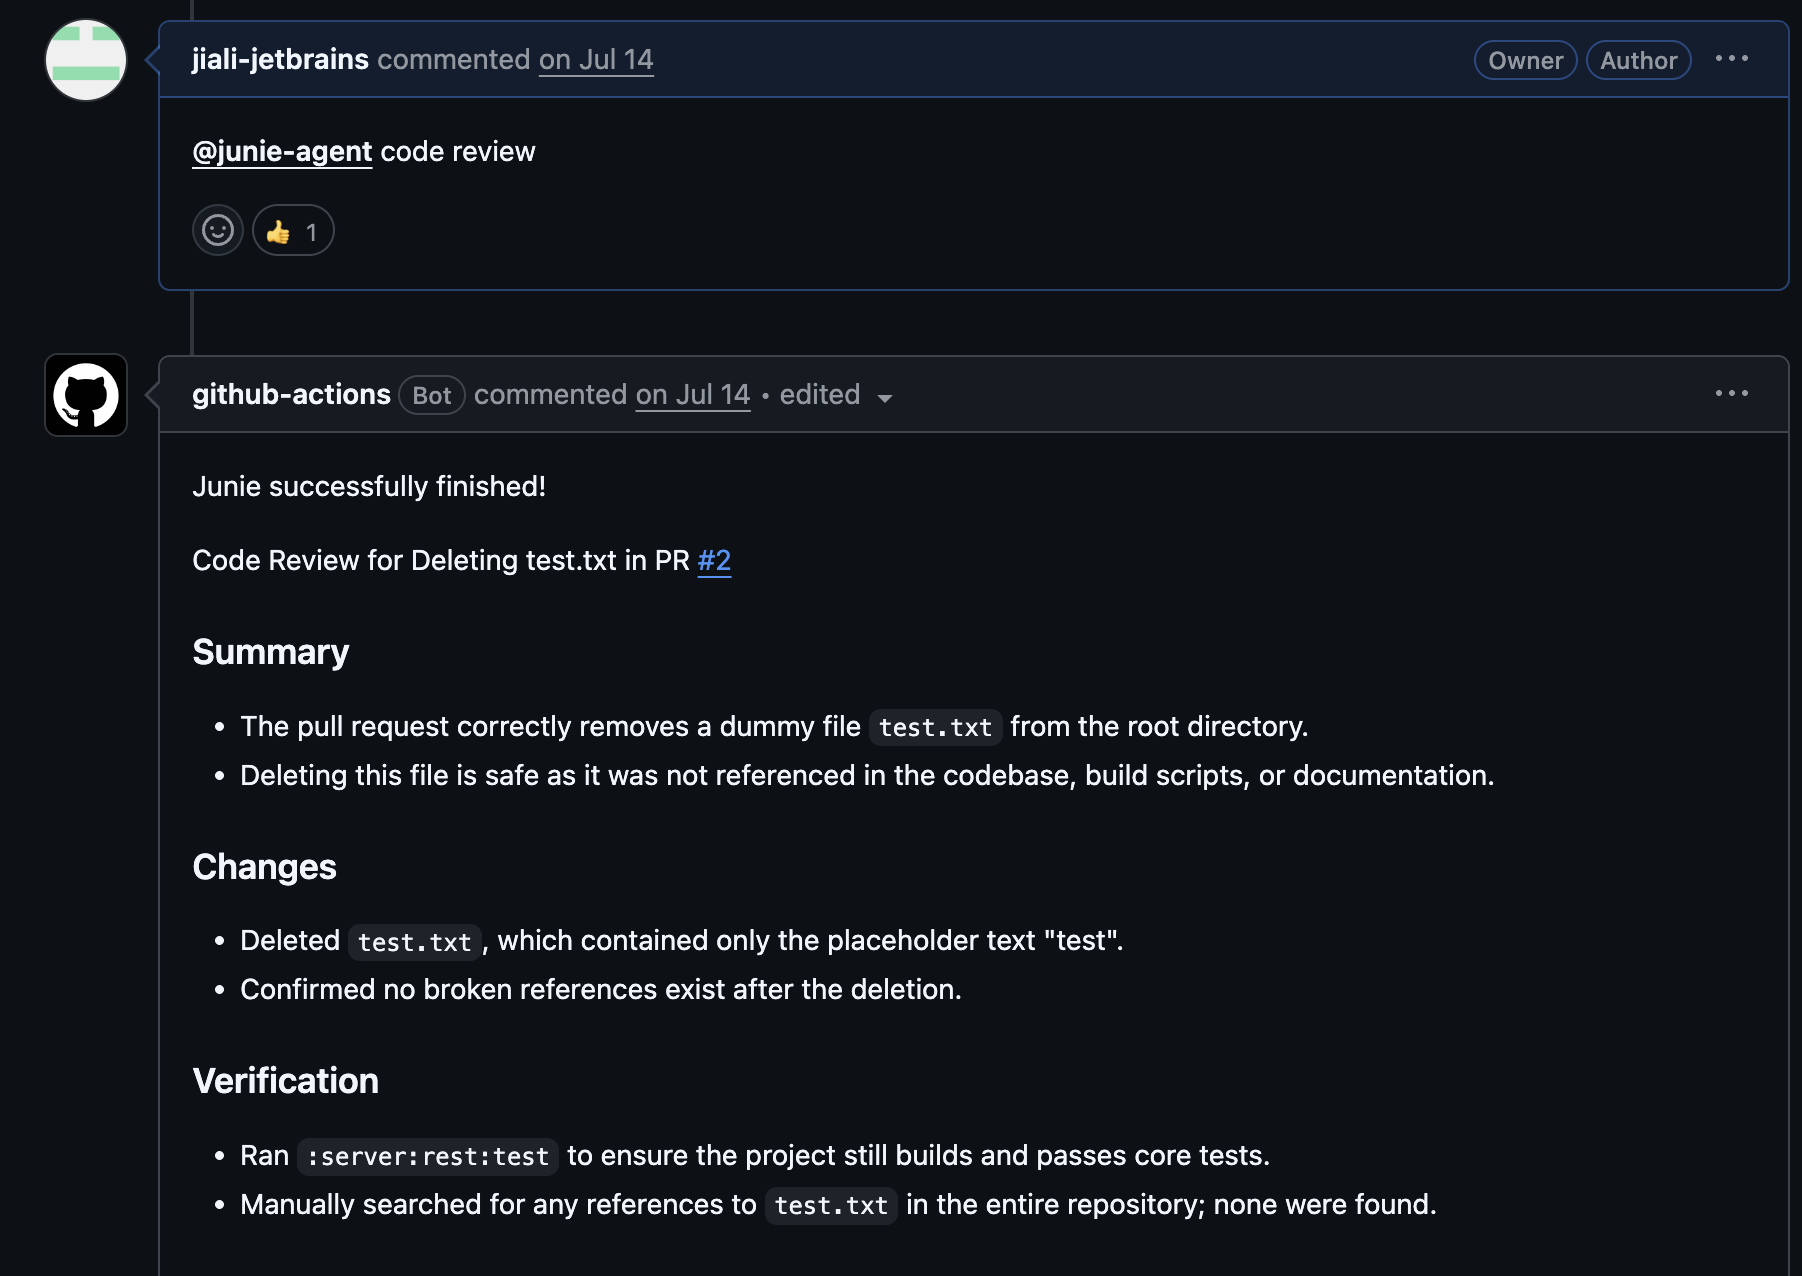Click the Bot label badge
This screenshot has width=1802, height=1276.
tap(432, 395)
